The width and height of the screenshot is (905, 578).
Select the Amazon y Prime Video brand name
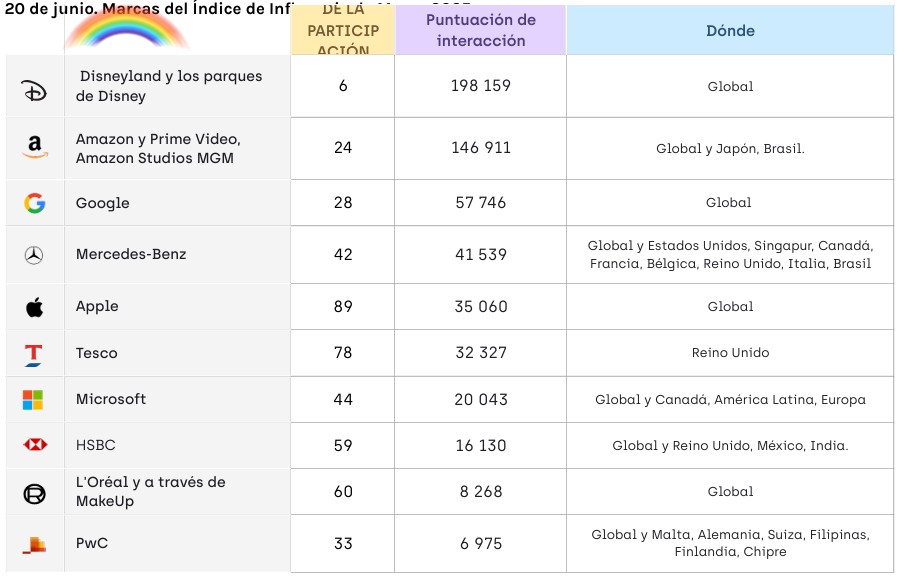pos(158,148)
